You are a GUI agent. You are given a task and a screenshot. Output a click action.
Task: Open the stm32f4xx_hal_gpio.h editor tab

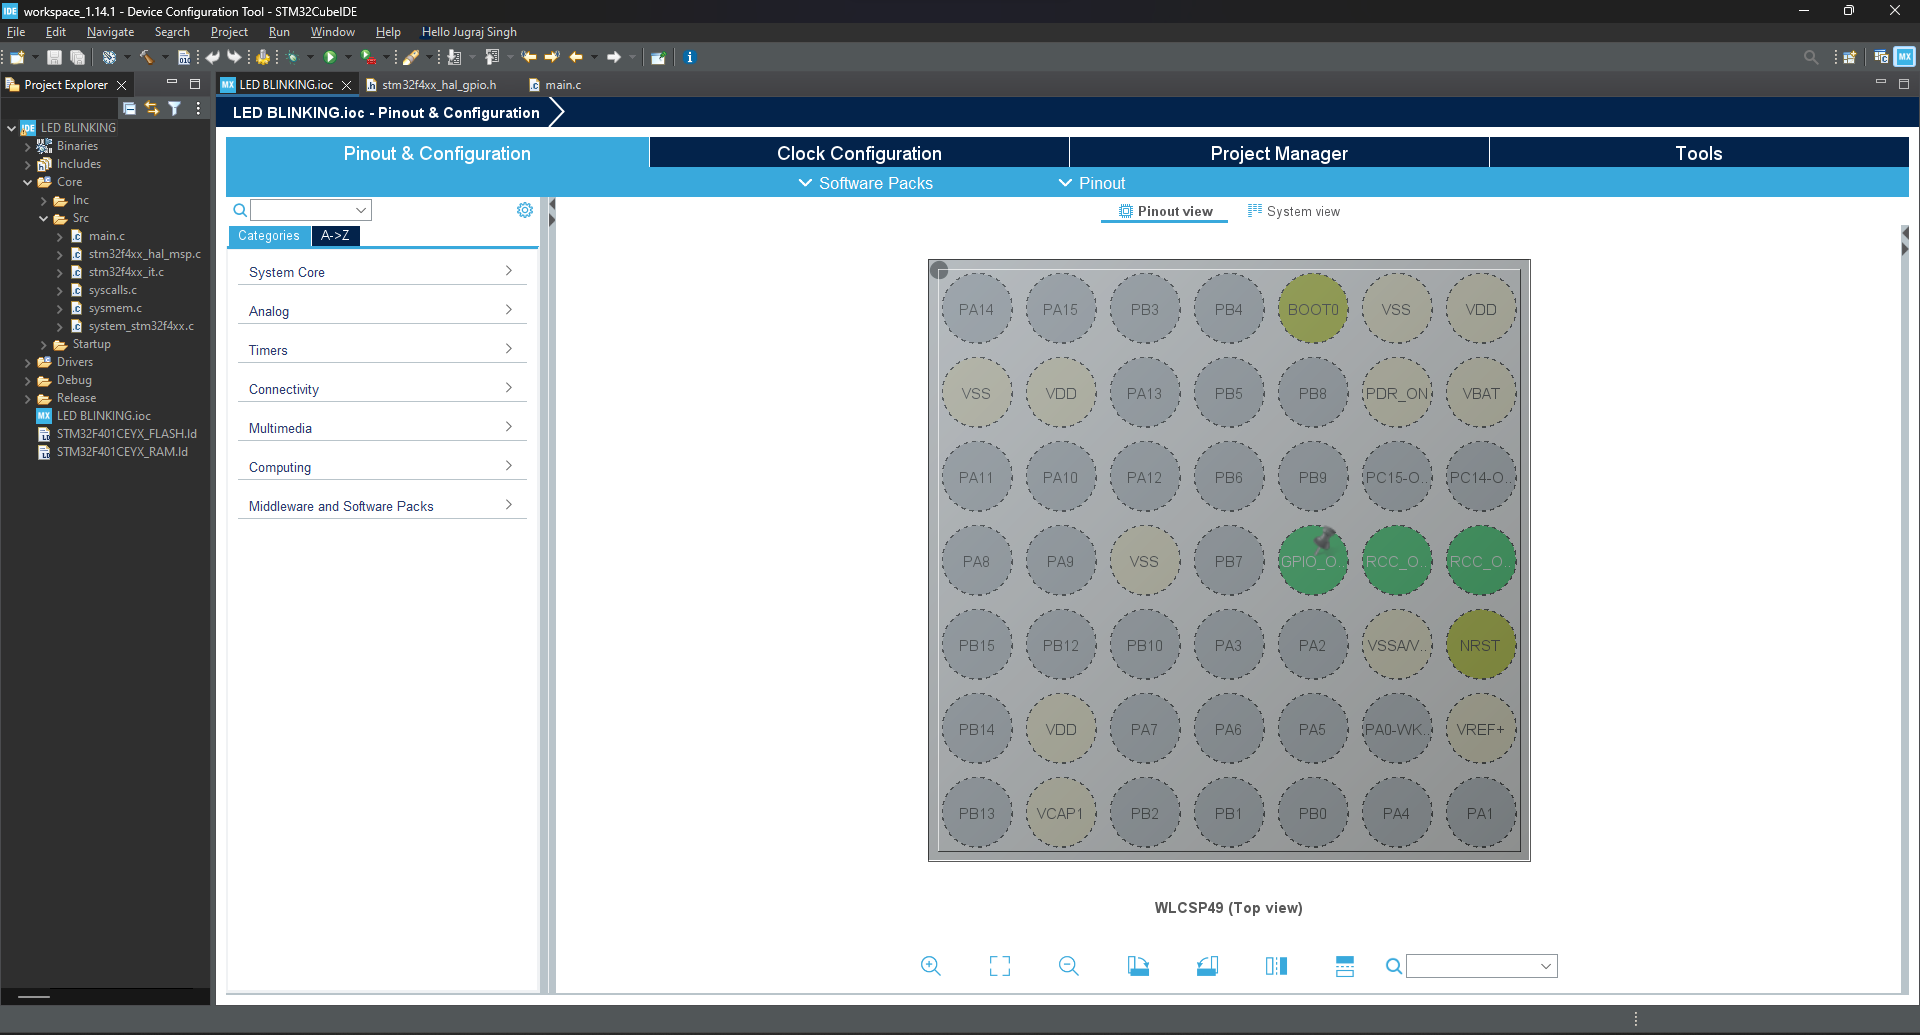click(x=431, y=85)
